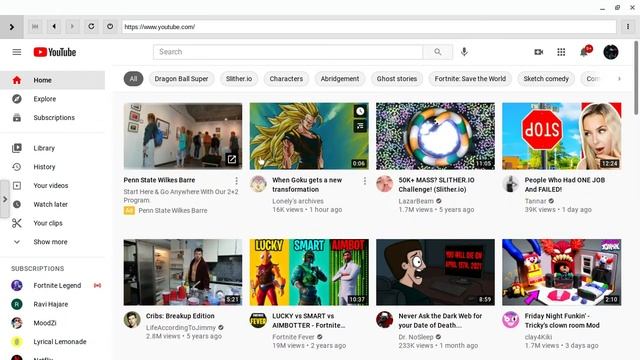640x360 pixels.
Task: Select the All filter chip
Action: click(x=133, y=79)
